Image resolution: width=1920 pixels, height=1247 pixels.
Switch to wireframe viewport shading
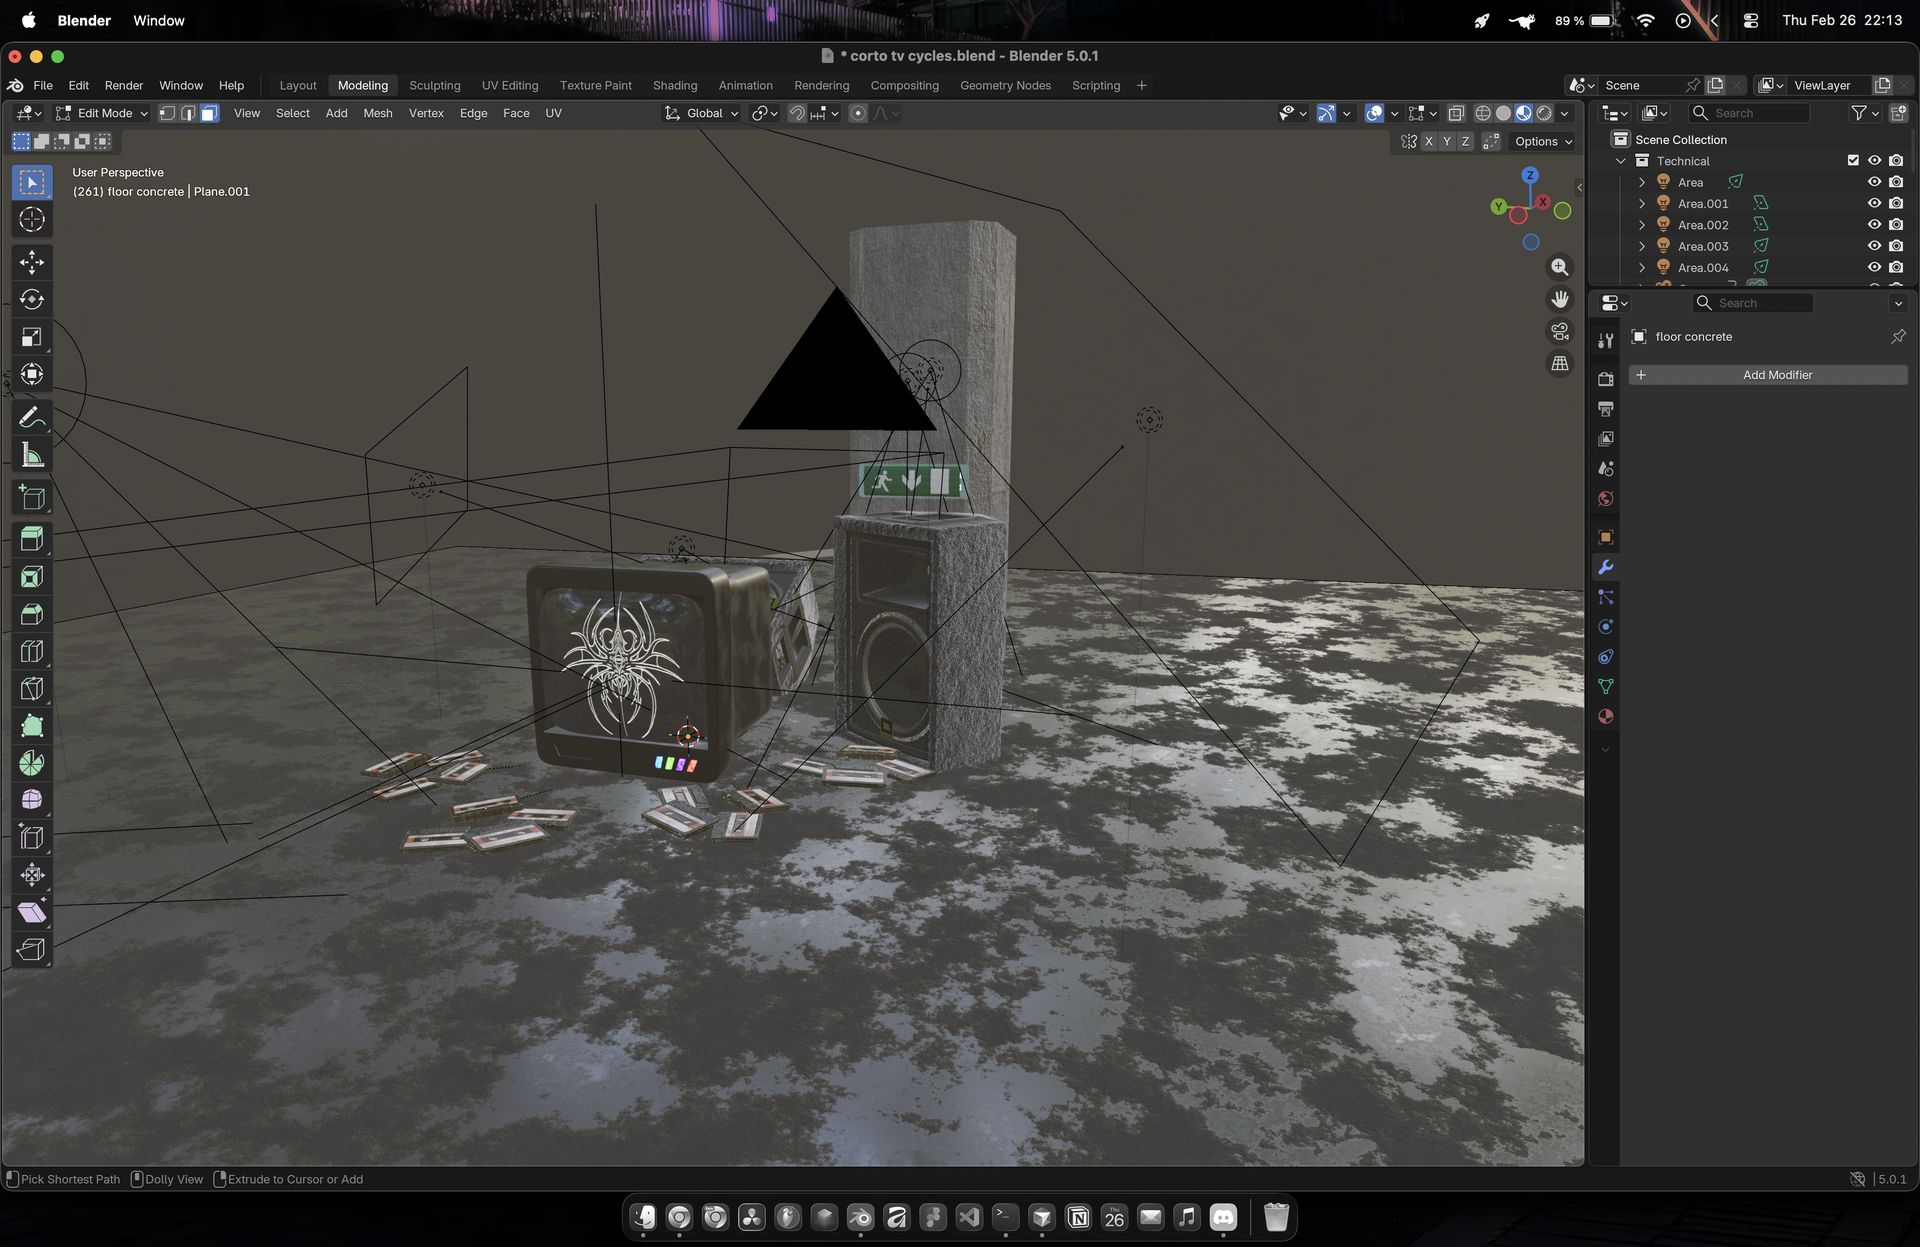(x=1483, y=113)
